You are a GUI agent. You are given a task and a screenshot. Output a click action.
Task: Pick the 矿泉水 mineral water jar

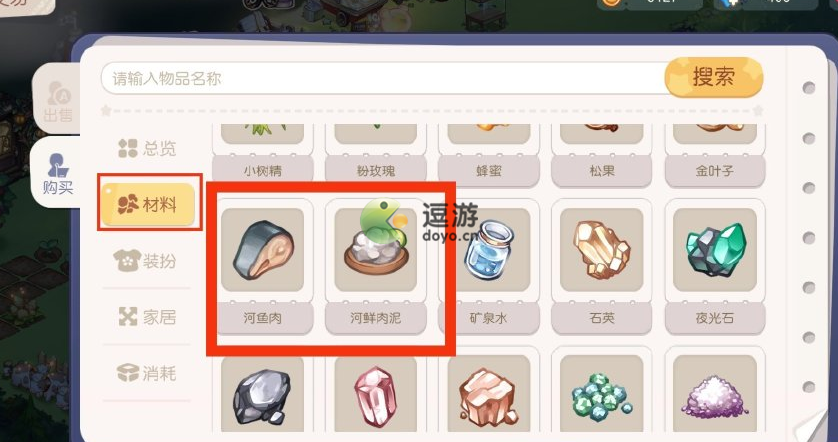click(x=489, y=266)
